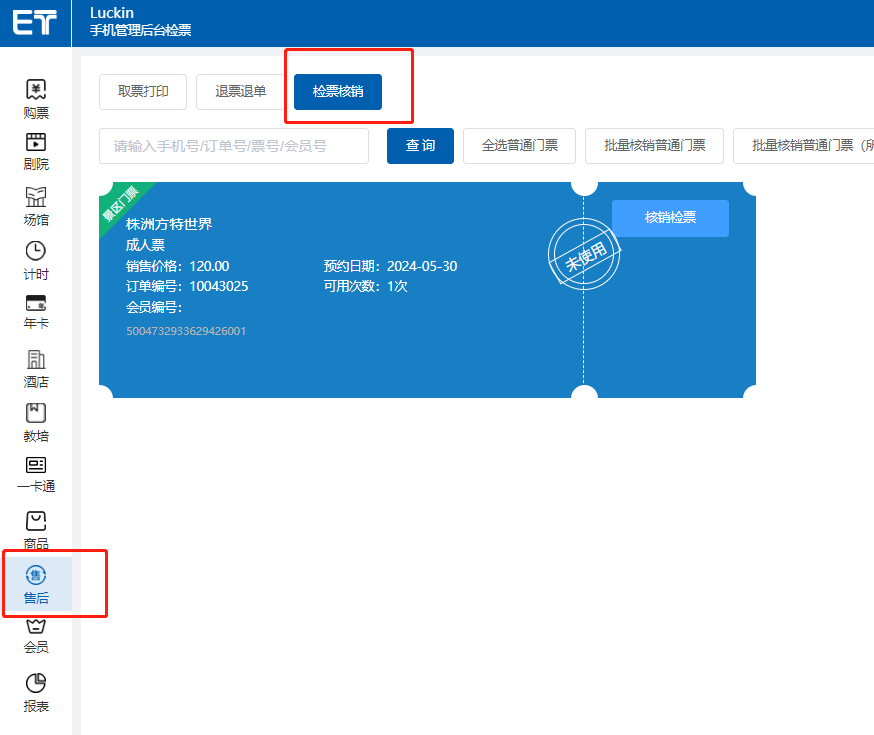Open the 年卡 annual card icon
Image resolution: width=874 pixels, height=735 pixels.
(36, 303)
